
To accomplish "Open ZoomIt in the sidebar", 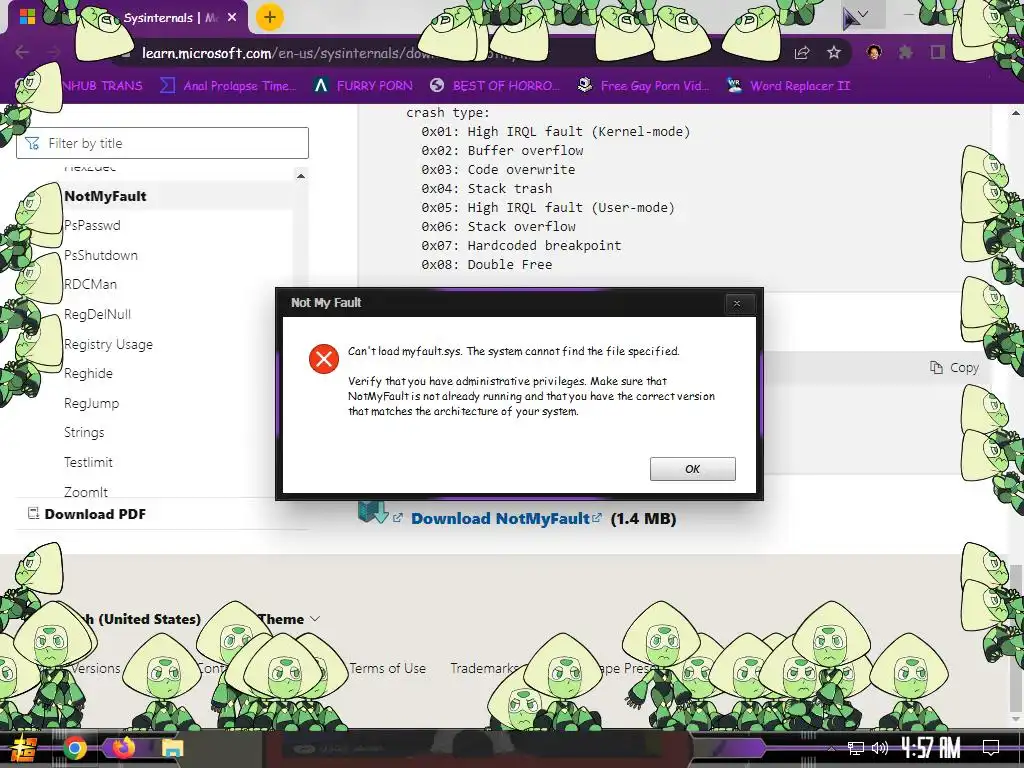I will point(86,492).
